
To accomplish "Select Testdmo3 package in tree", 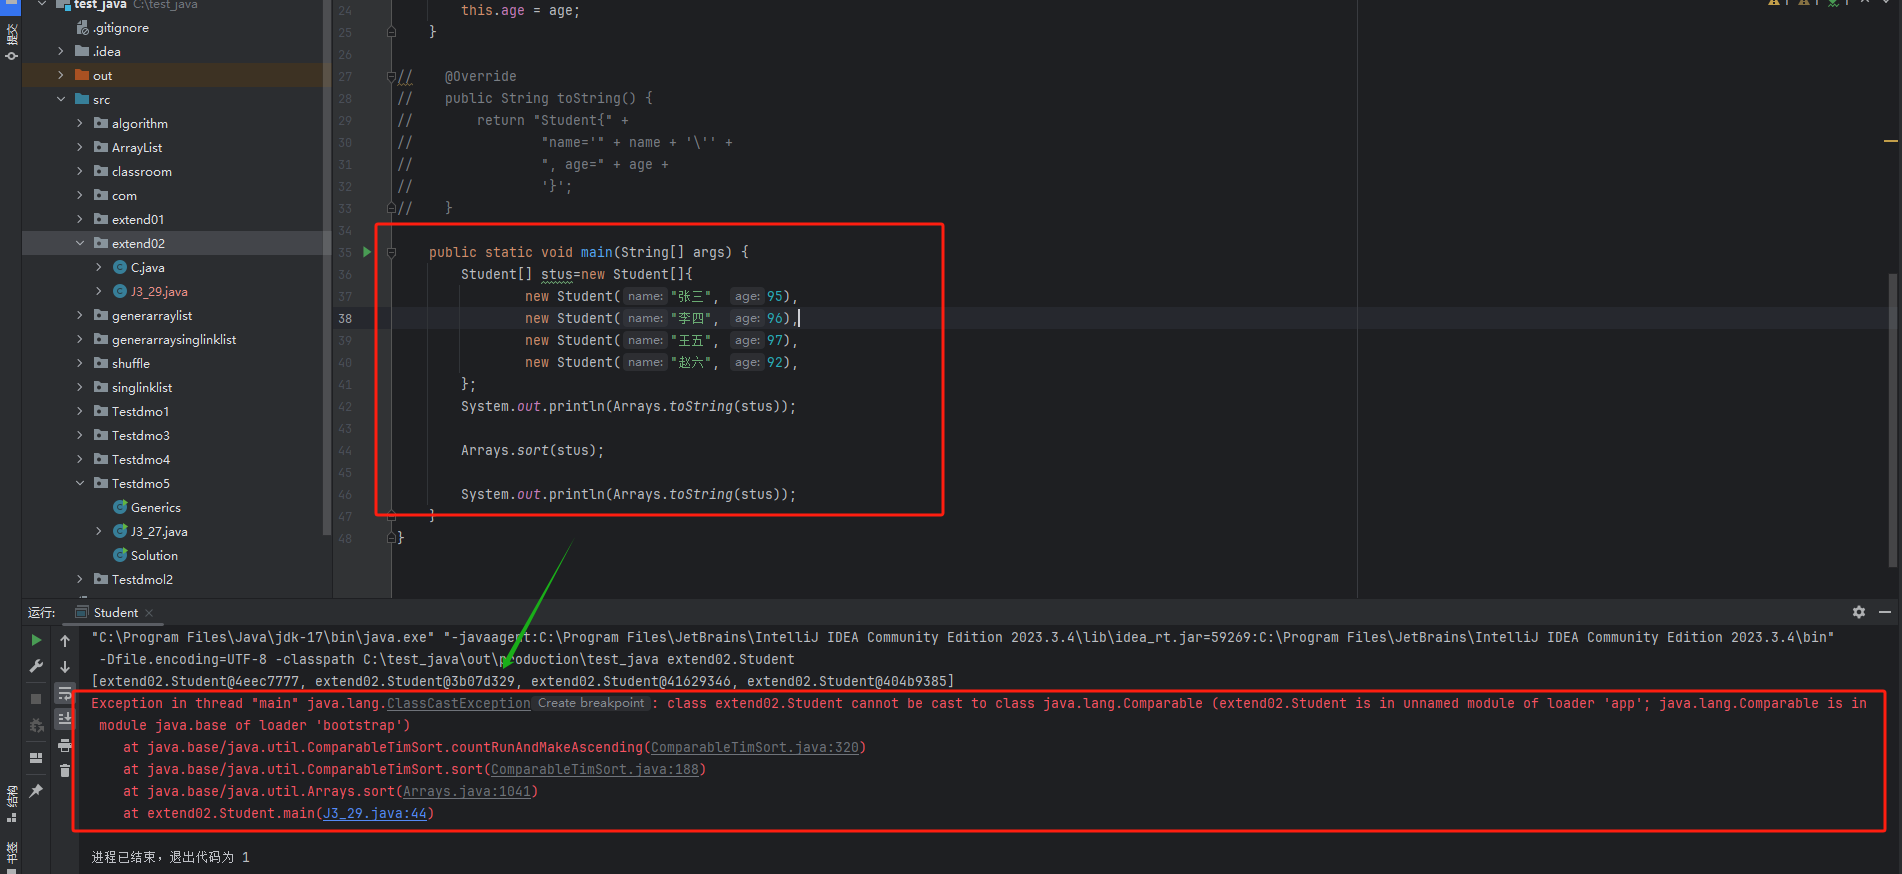I will coord(141,435).
